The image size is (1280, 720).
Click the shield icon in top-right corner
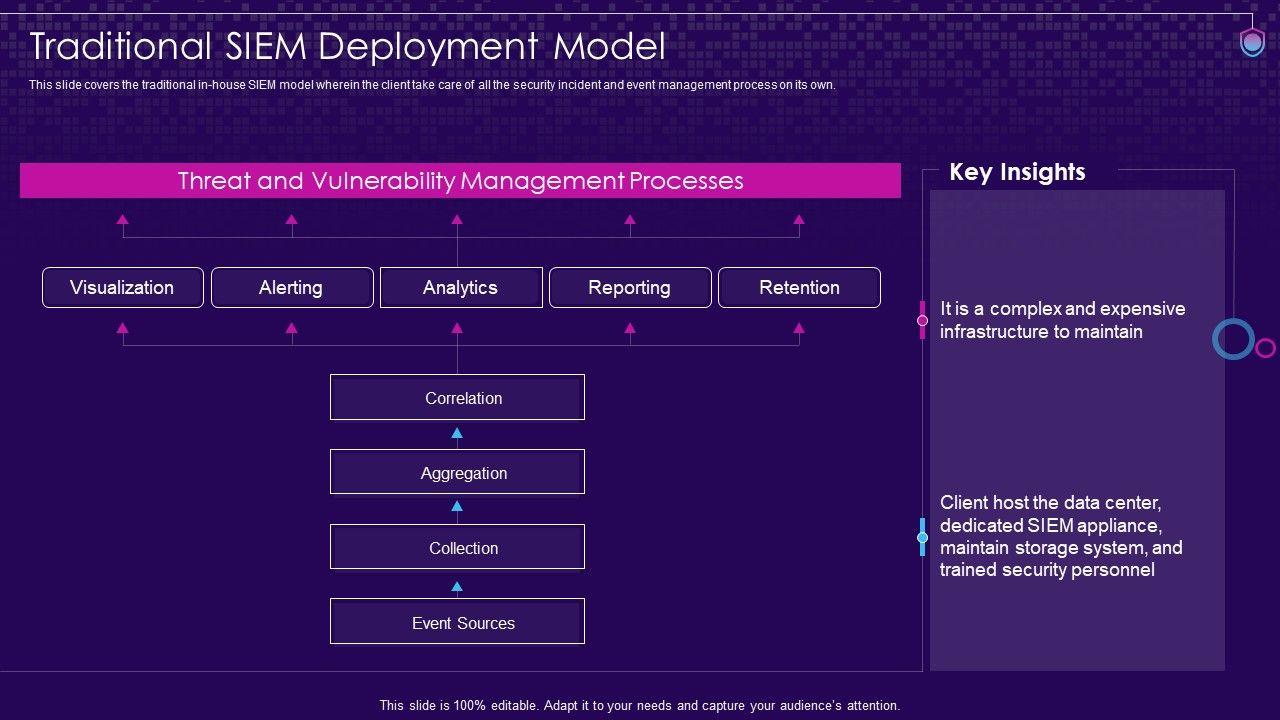(1252, 43)
